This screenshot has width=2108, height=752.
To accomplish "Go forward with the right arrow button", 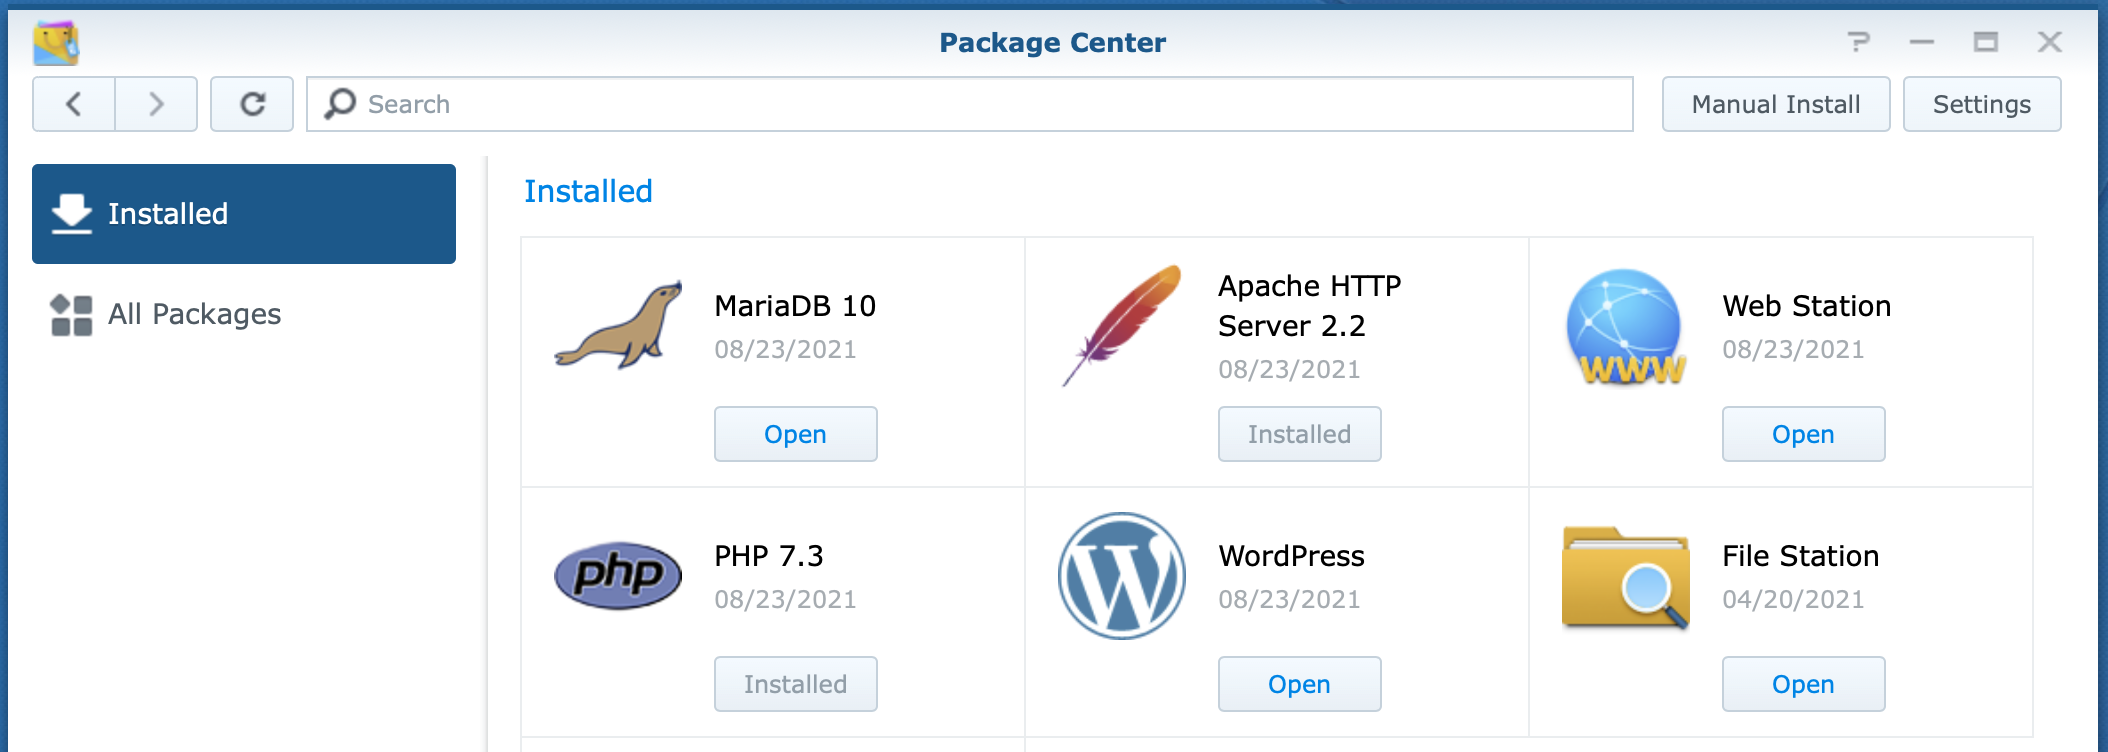I will (156, 104).
